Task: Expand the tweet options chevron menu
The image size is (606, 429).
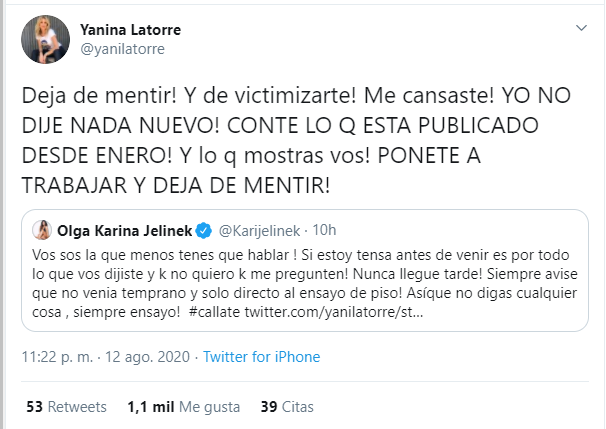Action: [x=579, y=27]
